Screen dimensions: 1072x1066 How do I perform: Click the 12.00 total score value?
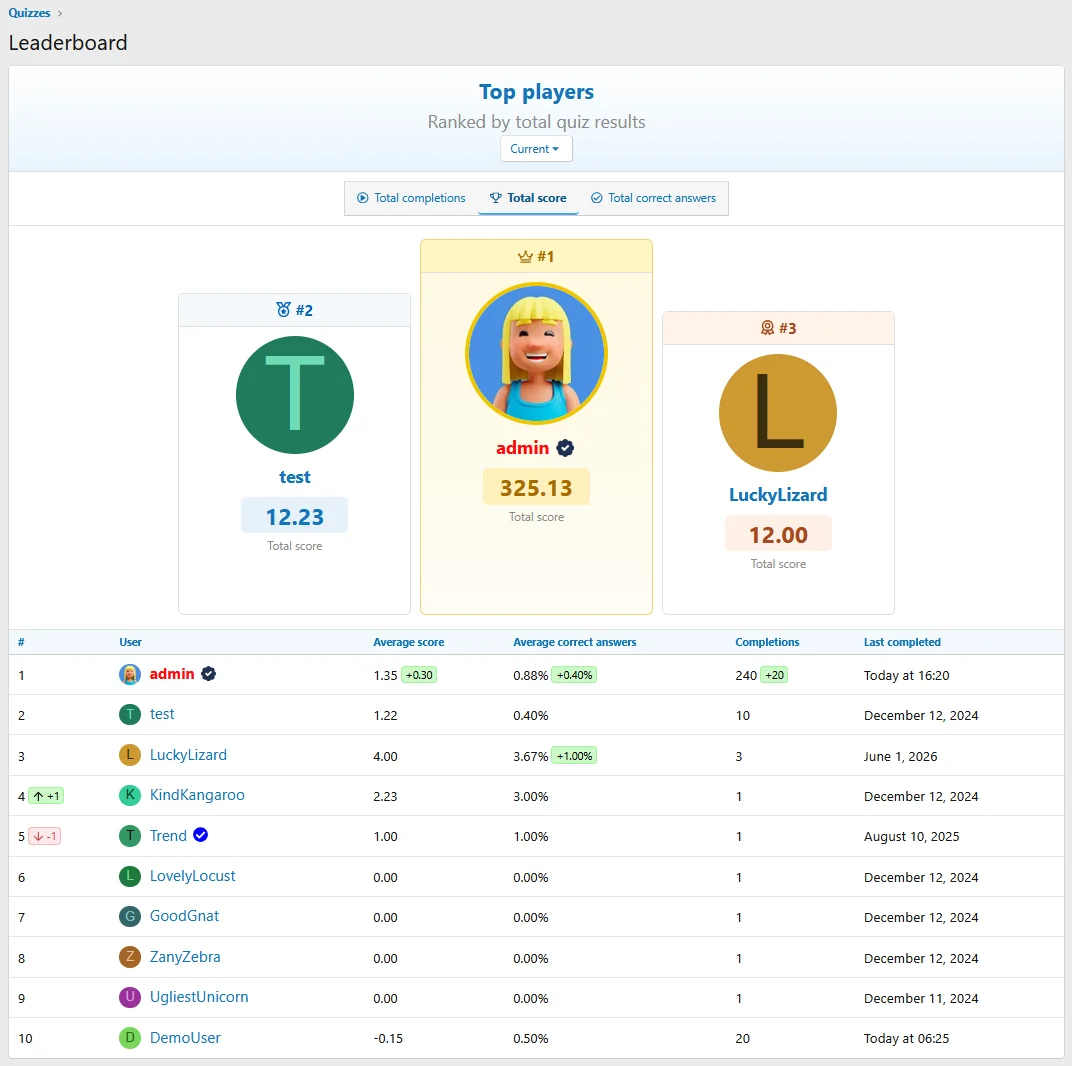(x=778, y=534)
